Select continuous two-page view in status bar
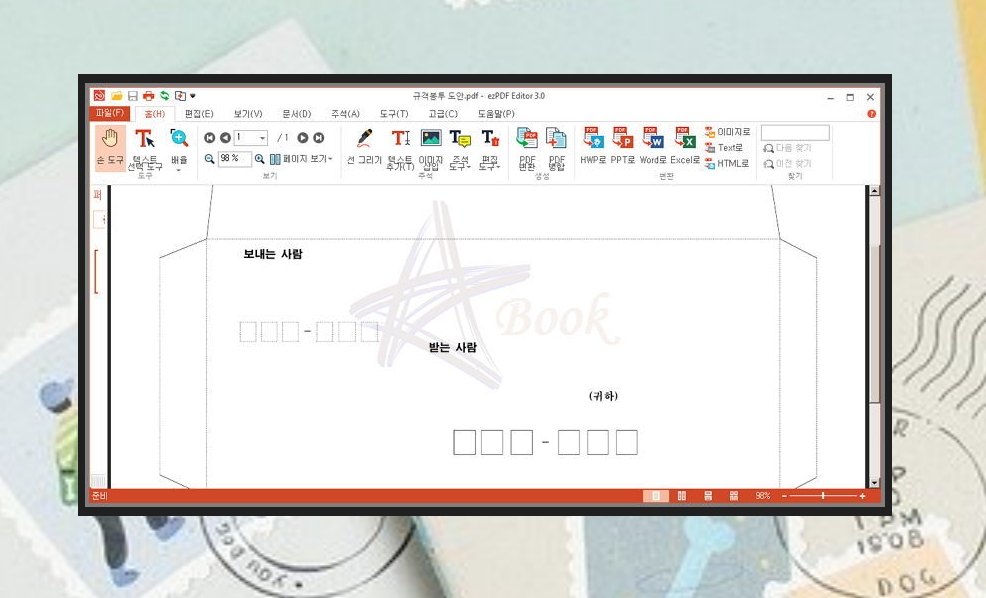The height and width of the screenshot is (598, 986). tap(734, 496)
